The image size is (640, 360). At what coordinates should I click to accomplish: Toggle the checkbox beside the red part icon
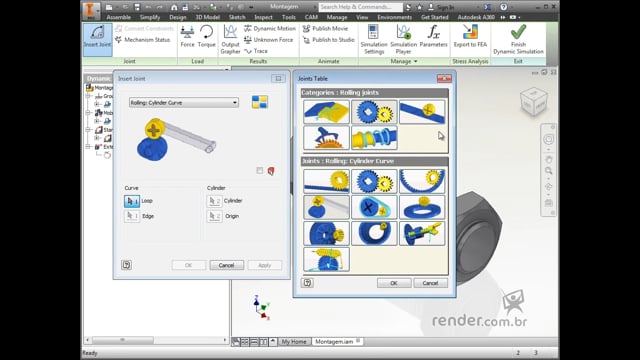[x=260, y=171]
